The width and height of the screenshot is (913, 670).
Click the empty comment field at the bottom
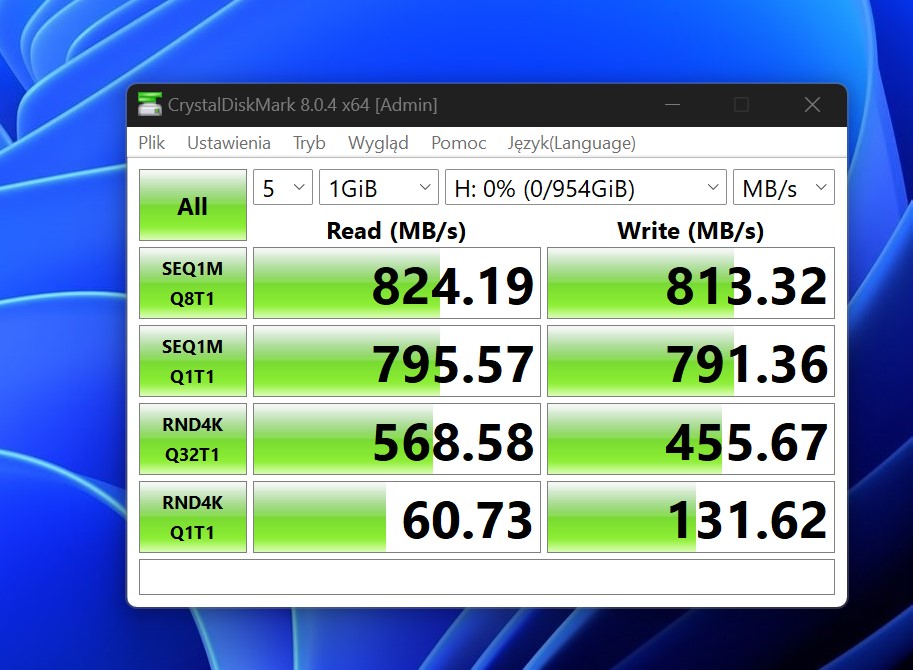tap(487, 577)
